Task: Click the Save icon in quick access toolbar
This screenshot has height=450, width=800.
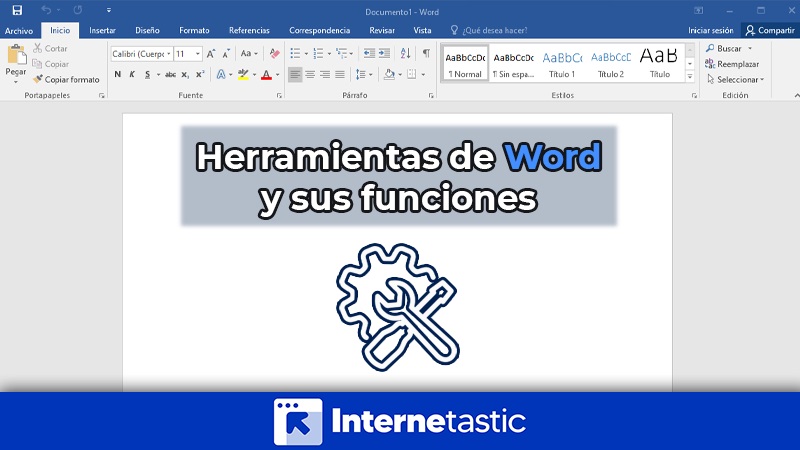Action: [17, 10]
